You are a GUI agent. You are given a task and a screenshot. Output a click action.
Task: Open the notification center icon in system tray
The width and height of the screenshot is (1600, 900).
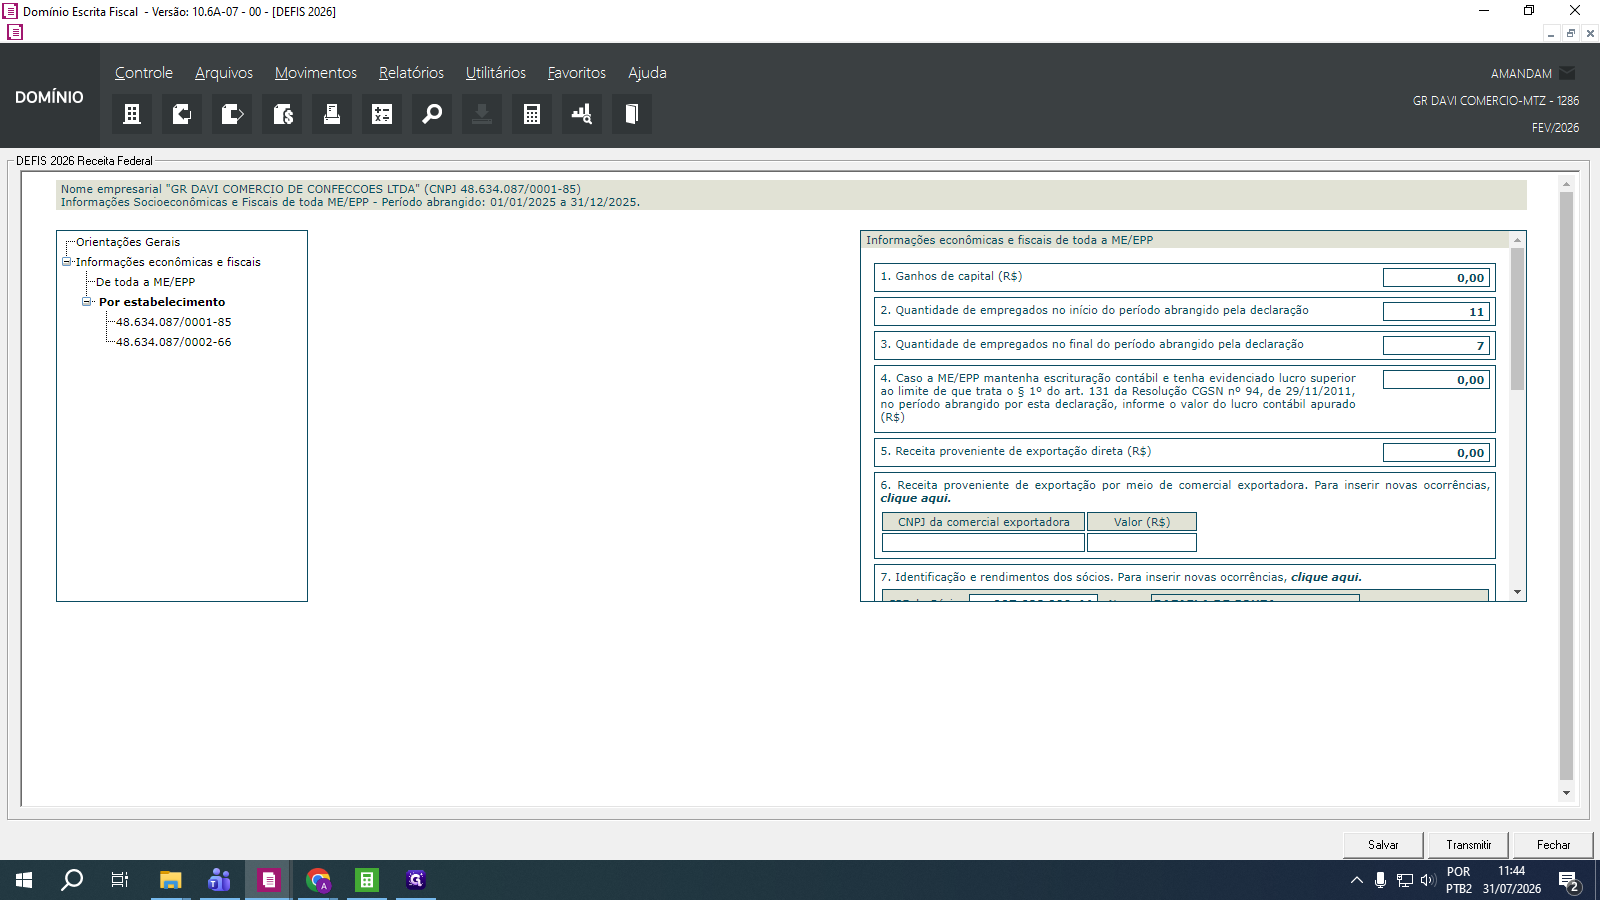click(x=1569, y=880)
